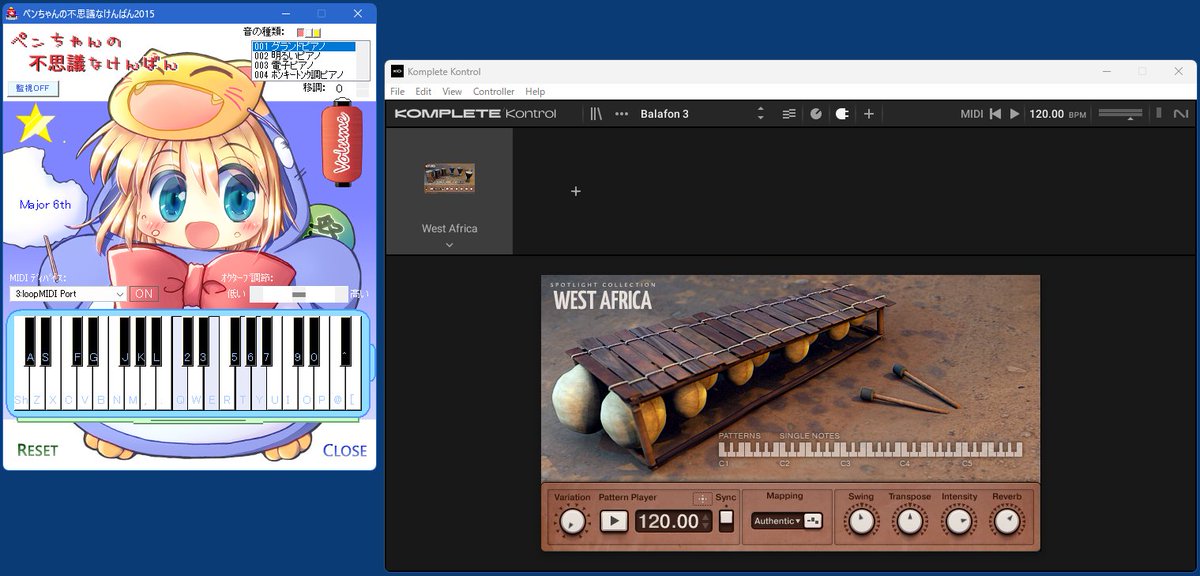Click the Volume red lantern control
Image resolution: width=1200 pixels, height=576 pixels.
click(342, 143)
